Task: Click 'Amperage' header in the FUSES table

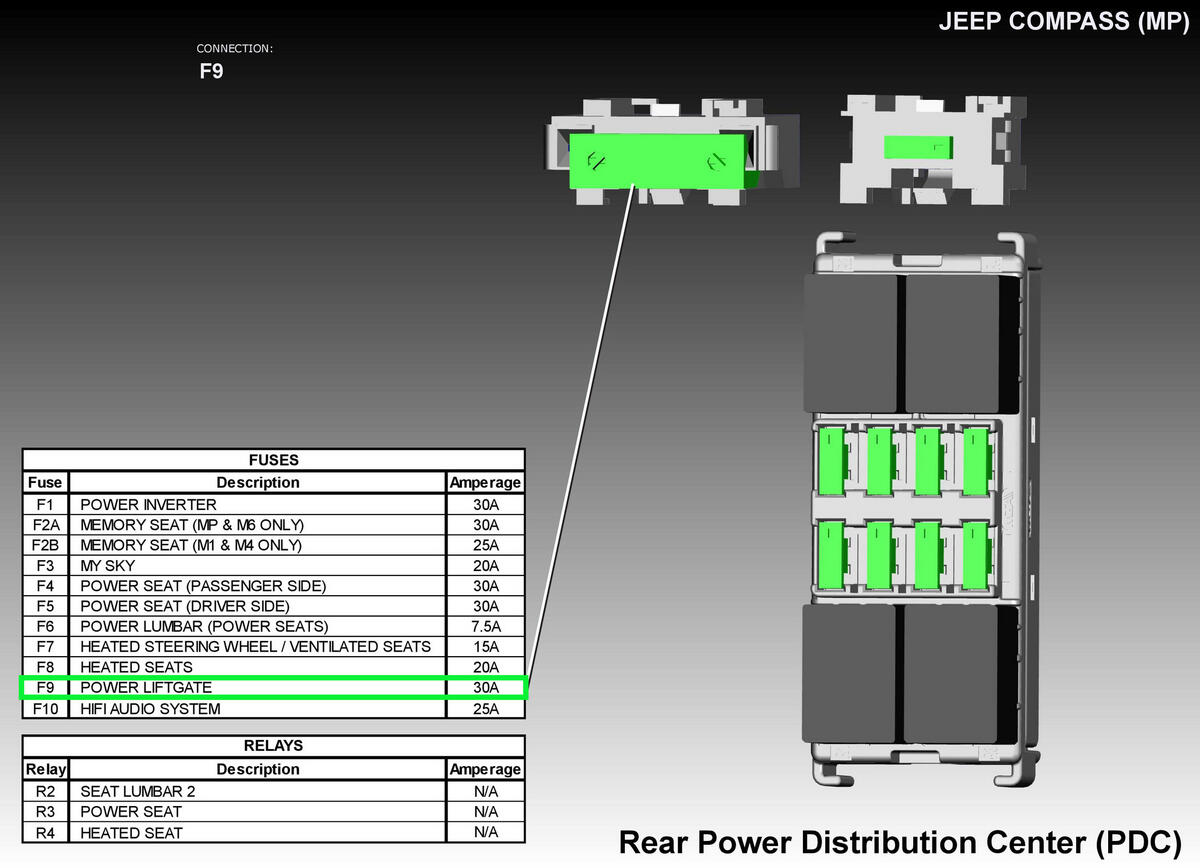Action: [486, 482]
